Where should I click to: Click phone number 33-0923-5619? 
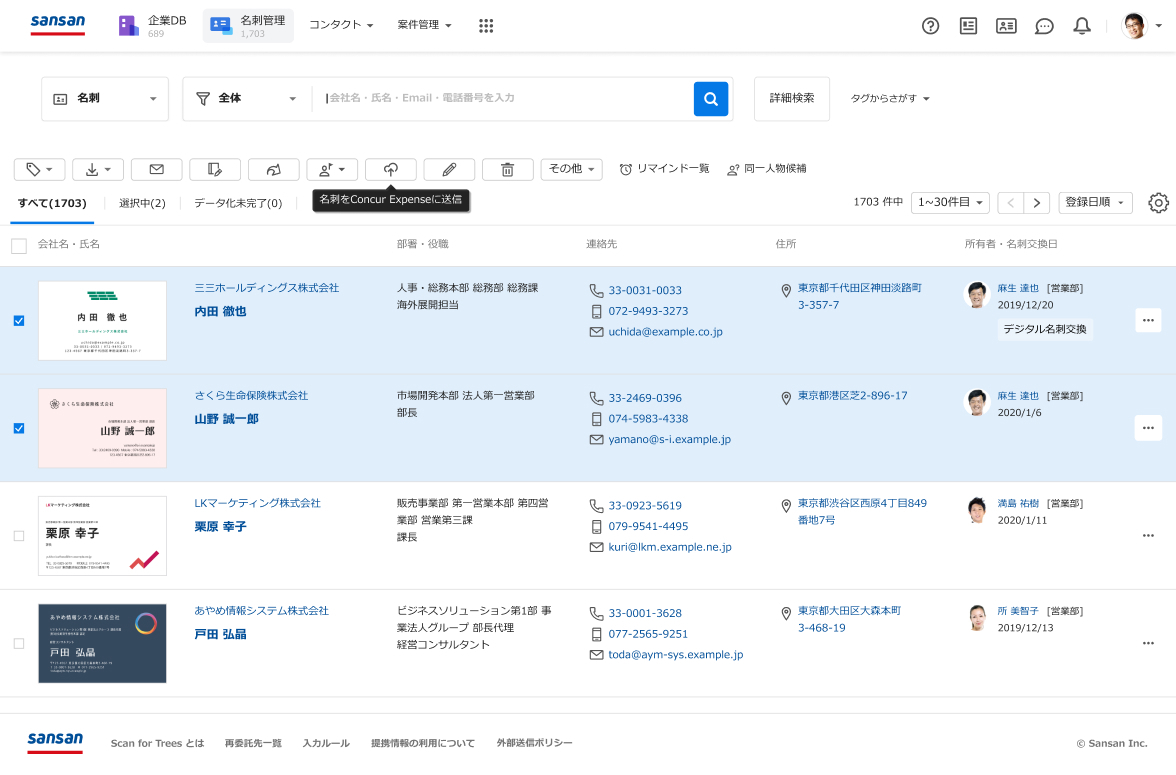[645, 506]
